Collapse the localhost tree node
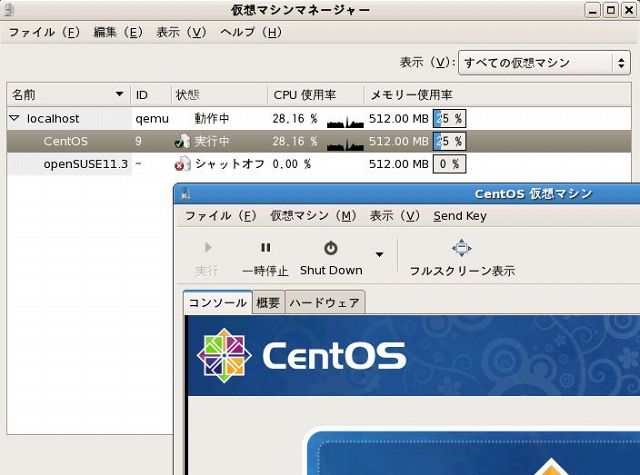640x475 pixels. [x=14, y=118]
